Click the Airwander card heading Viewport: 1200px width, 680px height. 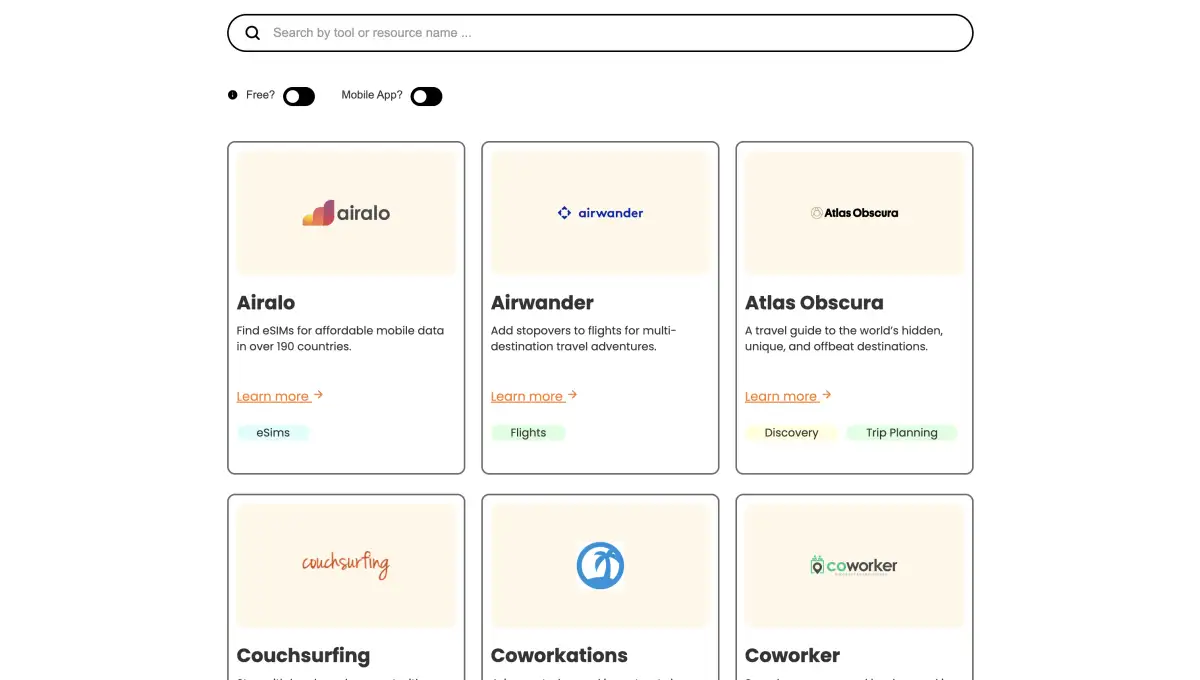pyautogui.click(x=542, y=302)
